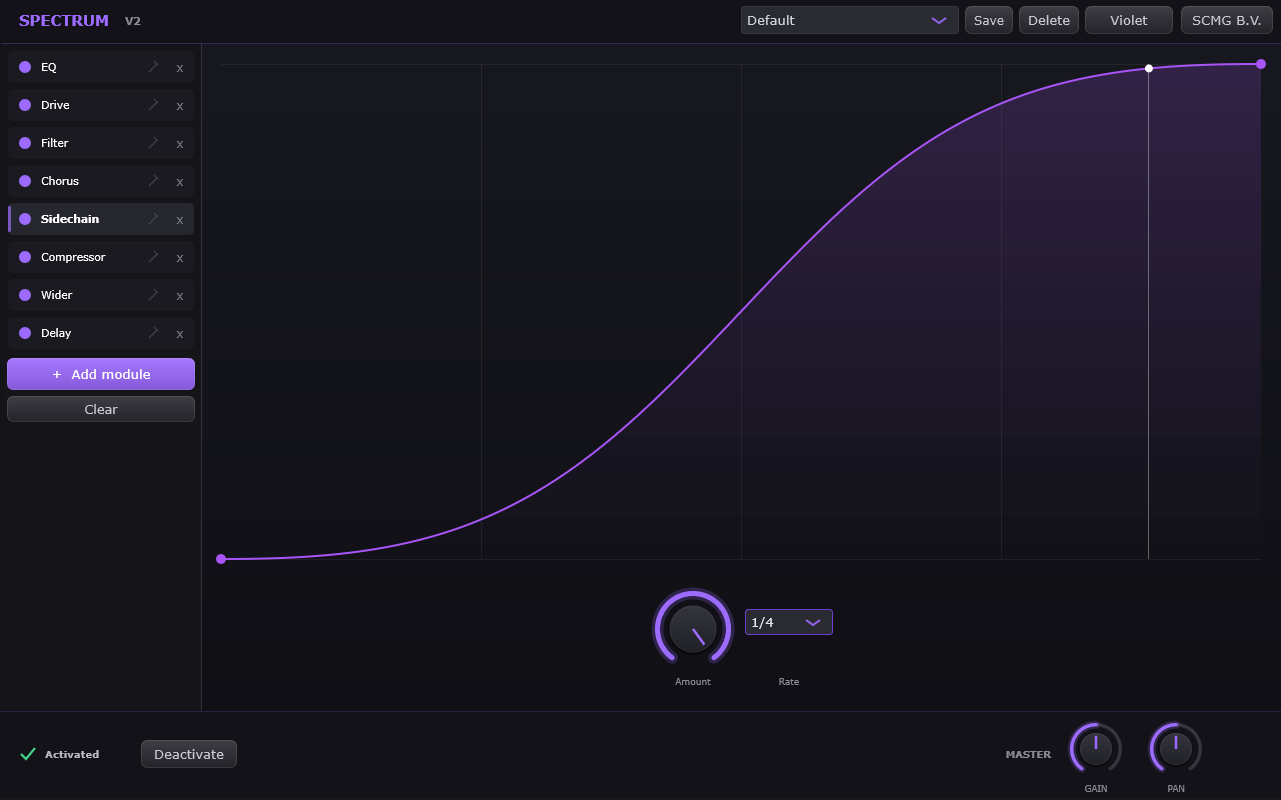Screen dimensions: 1281x800
Task: Click the pin icon on Compressor row
Action: click(x=153, y=257)
